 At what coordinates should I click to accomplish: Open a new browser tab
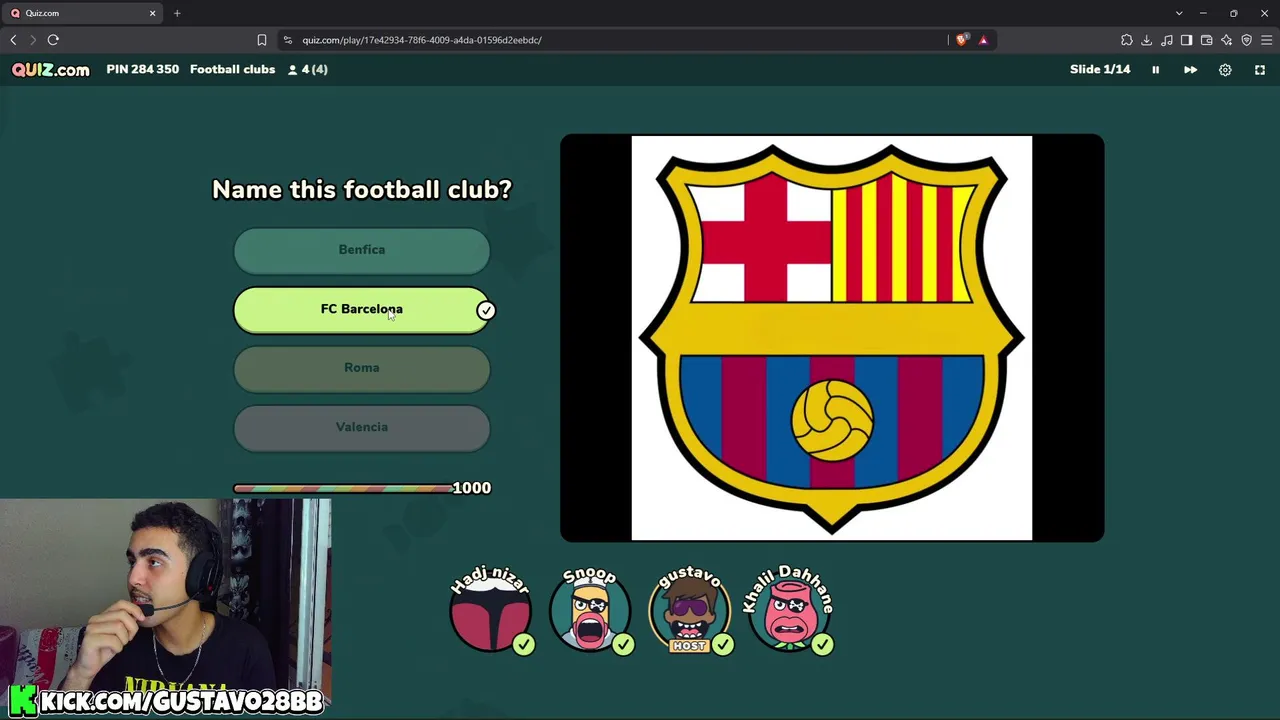[x=177, y=13]
